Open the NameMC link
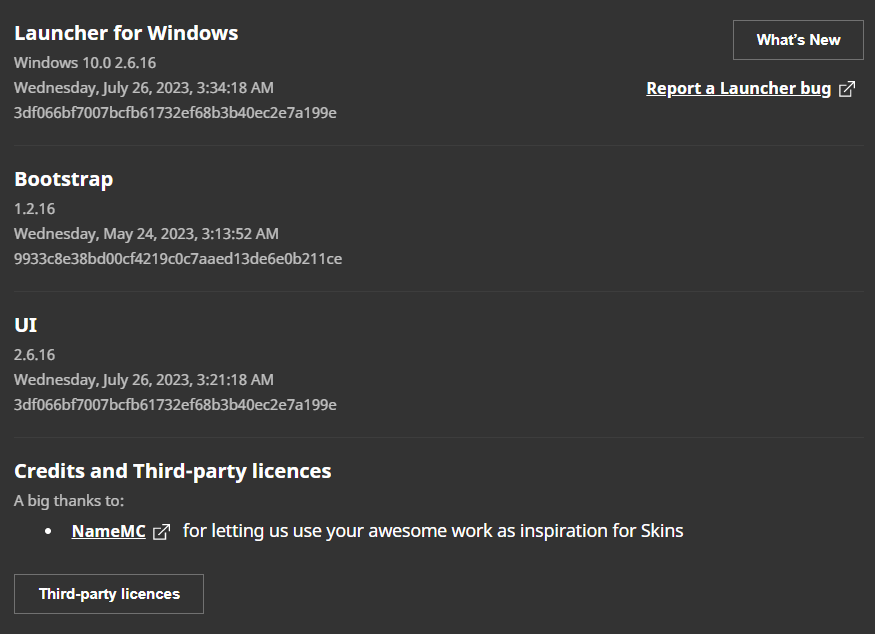Screen dimensions: 875x634 (x=109, y=531)
